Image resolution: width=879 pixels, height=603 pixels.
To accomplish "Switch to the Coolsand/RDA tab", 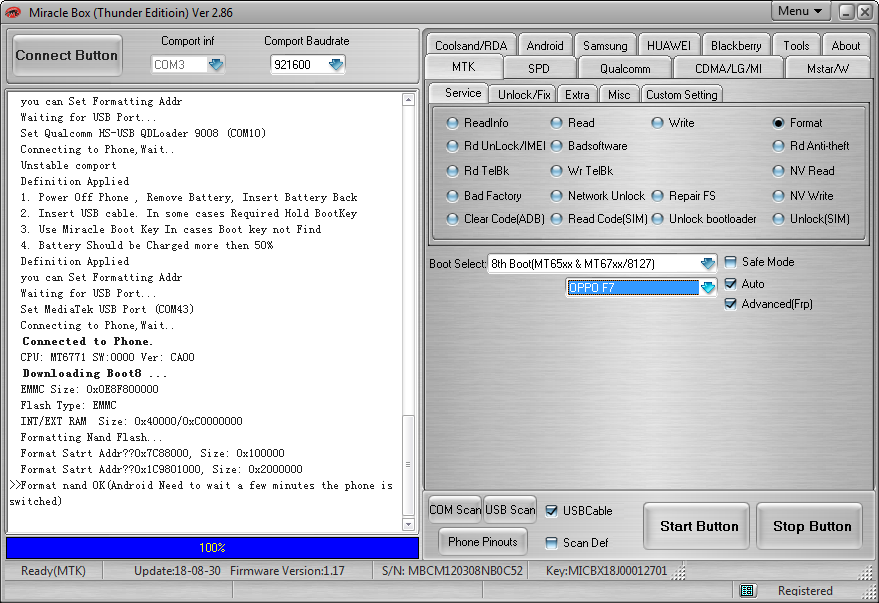I will pyautogui.click(x=471, y=45).
